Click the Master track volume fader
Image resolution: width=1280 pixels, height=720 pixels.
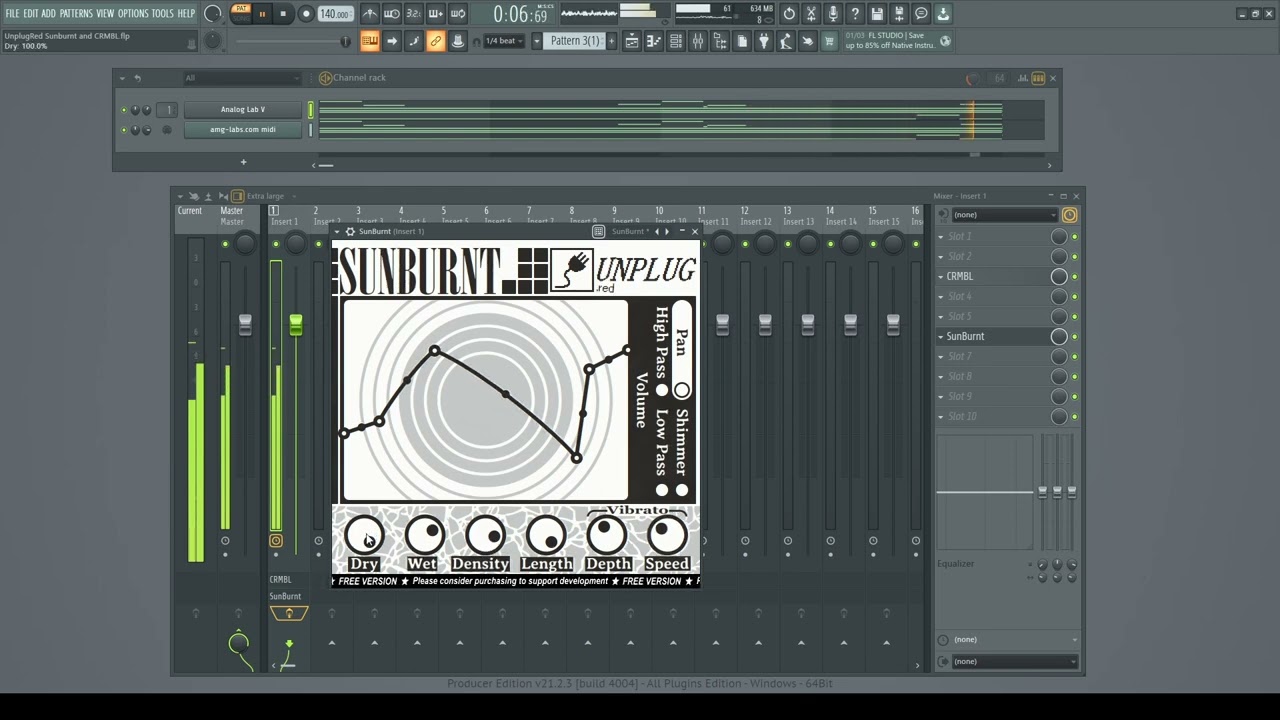pos(245,325)
